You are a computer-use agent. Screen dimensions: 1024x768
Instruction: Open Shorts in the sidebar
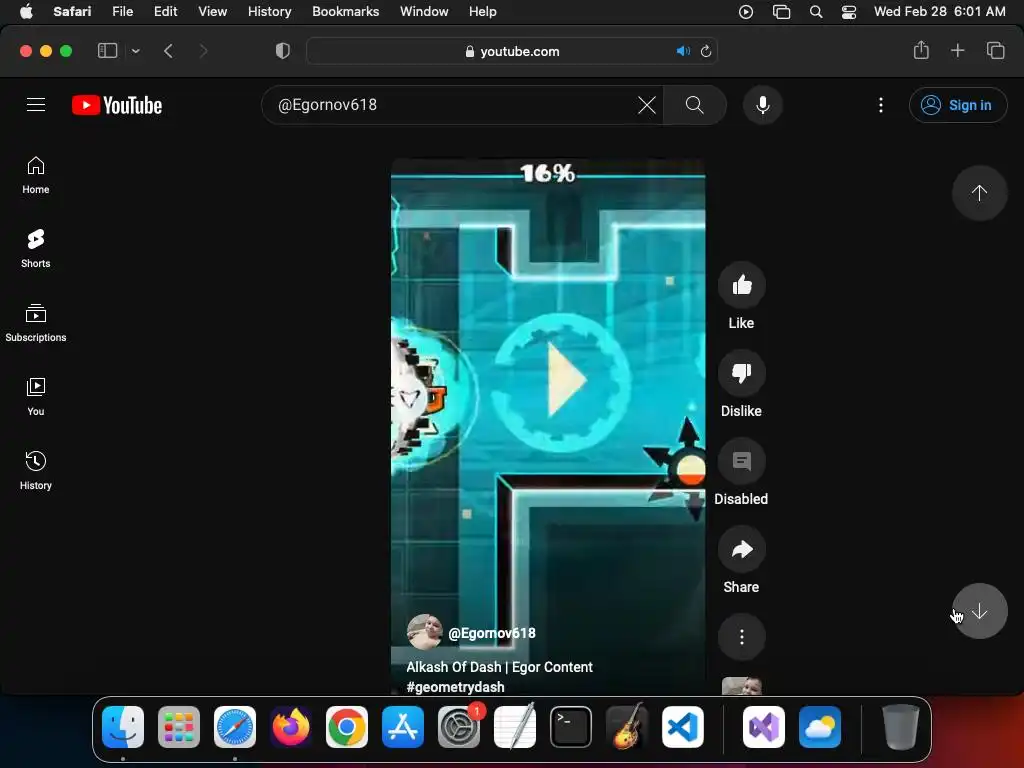pyautogui.click(x=36, y=249)
